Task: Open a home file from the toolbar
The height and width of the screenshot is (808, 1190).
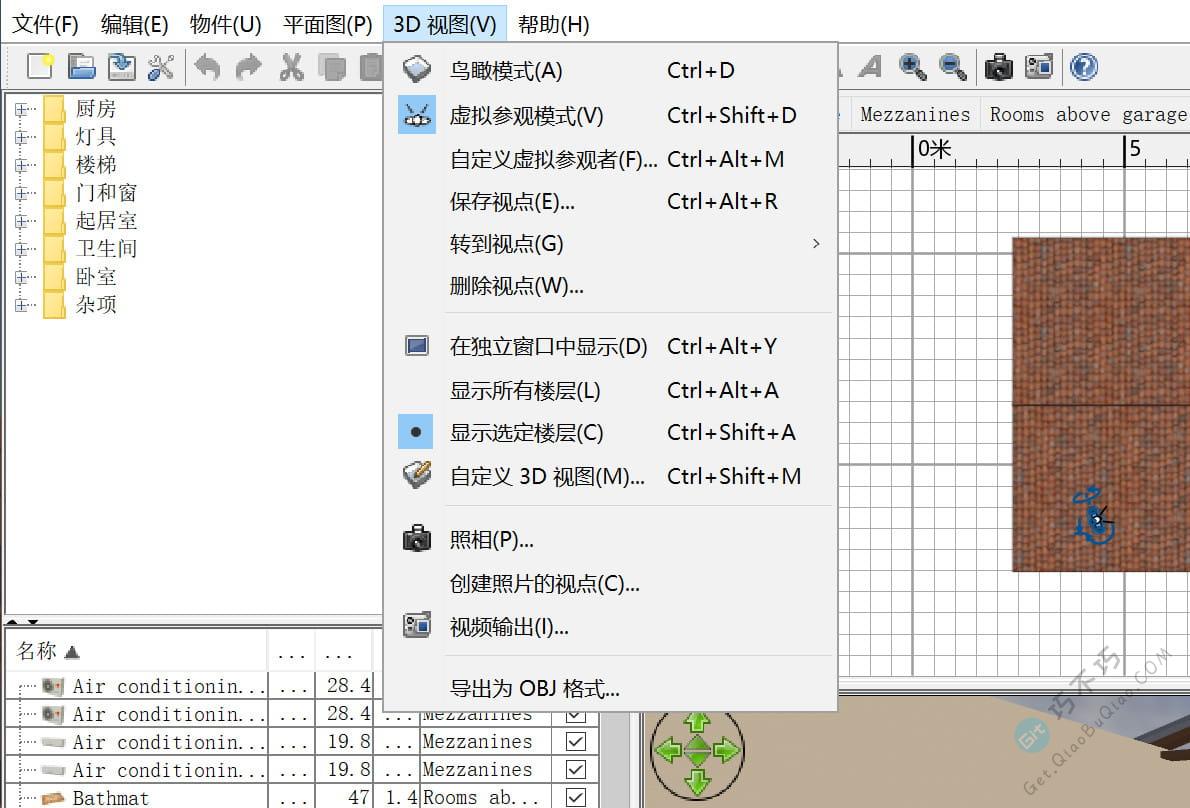Action: 81,67
